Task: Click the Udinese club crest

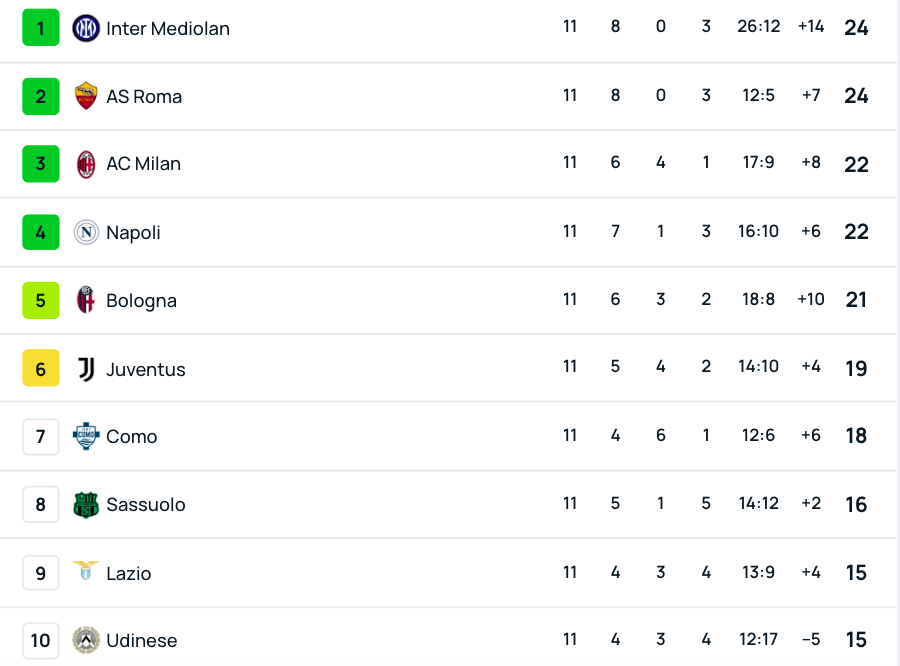Action: coord(87,640)
